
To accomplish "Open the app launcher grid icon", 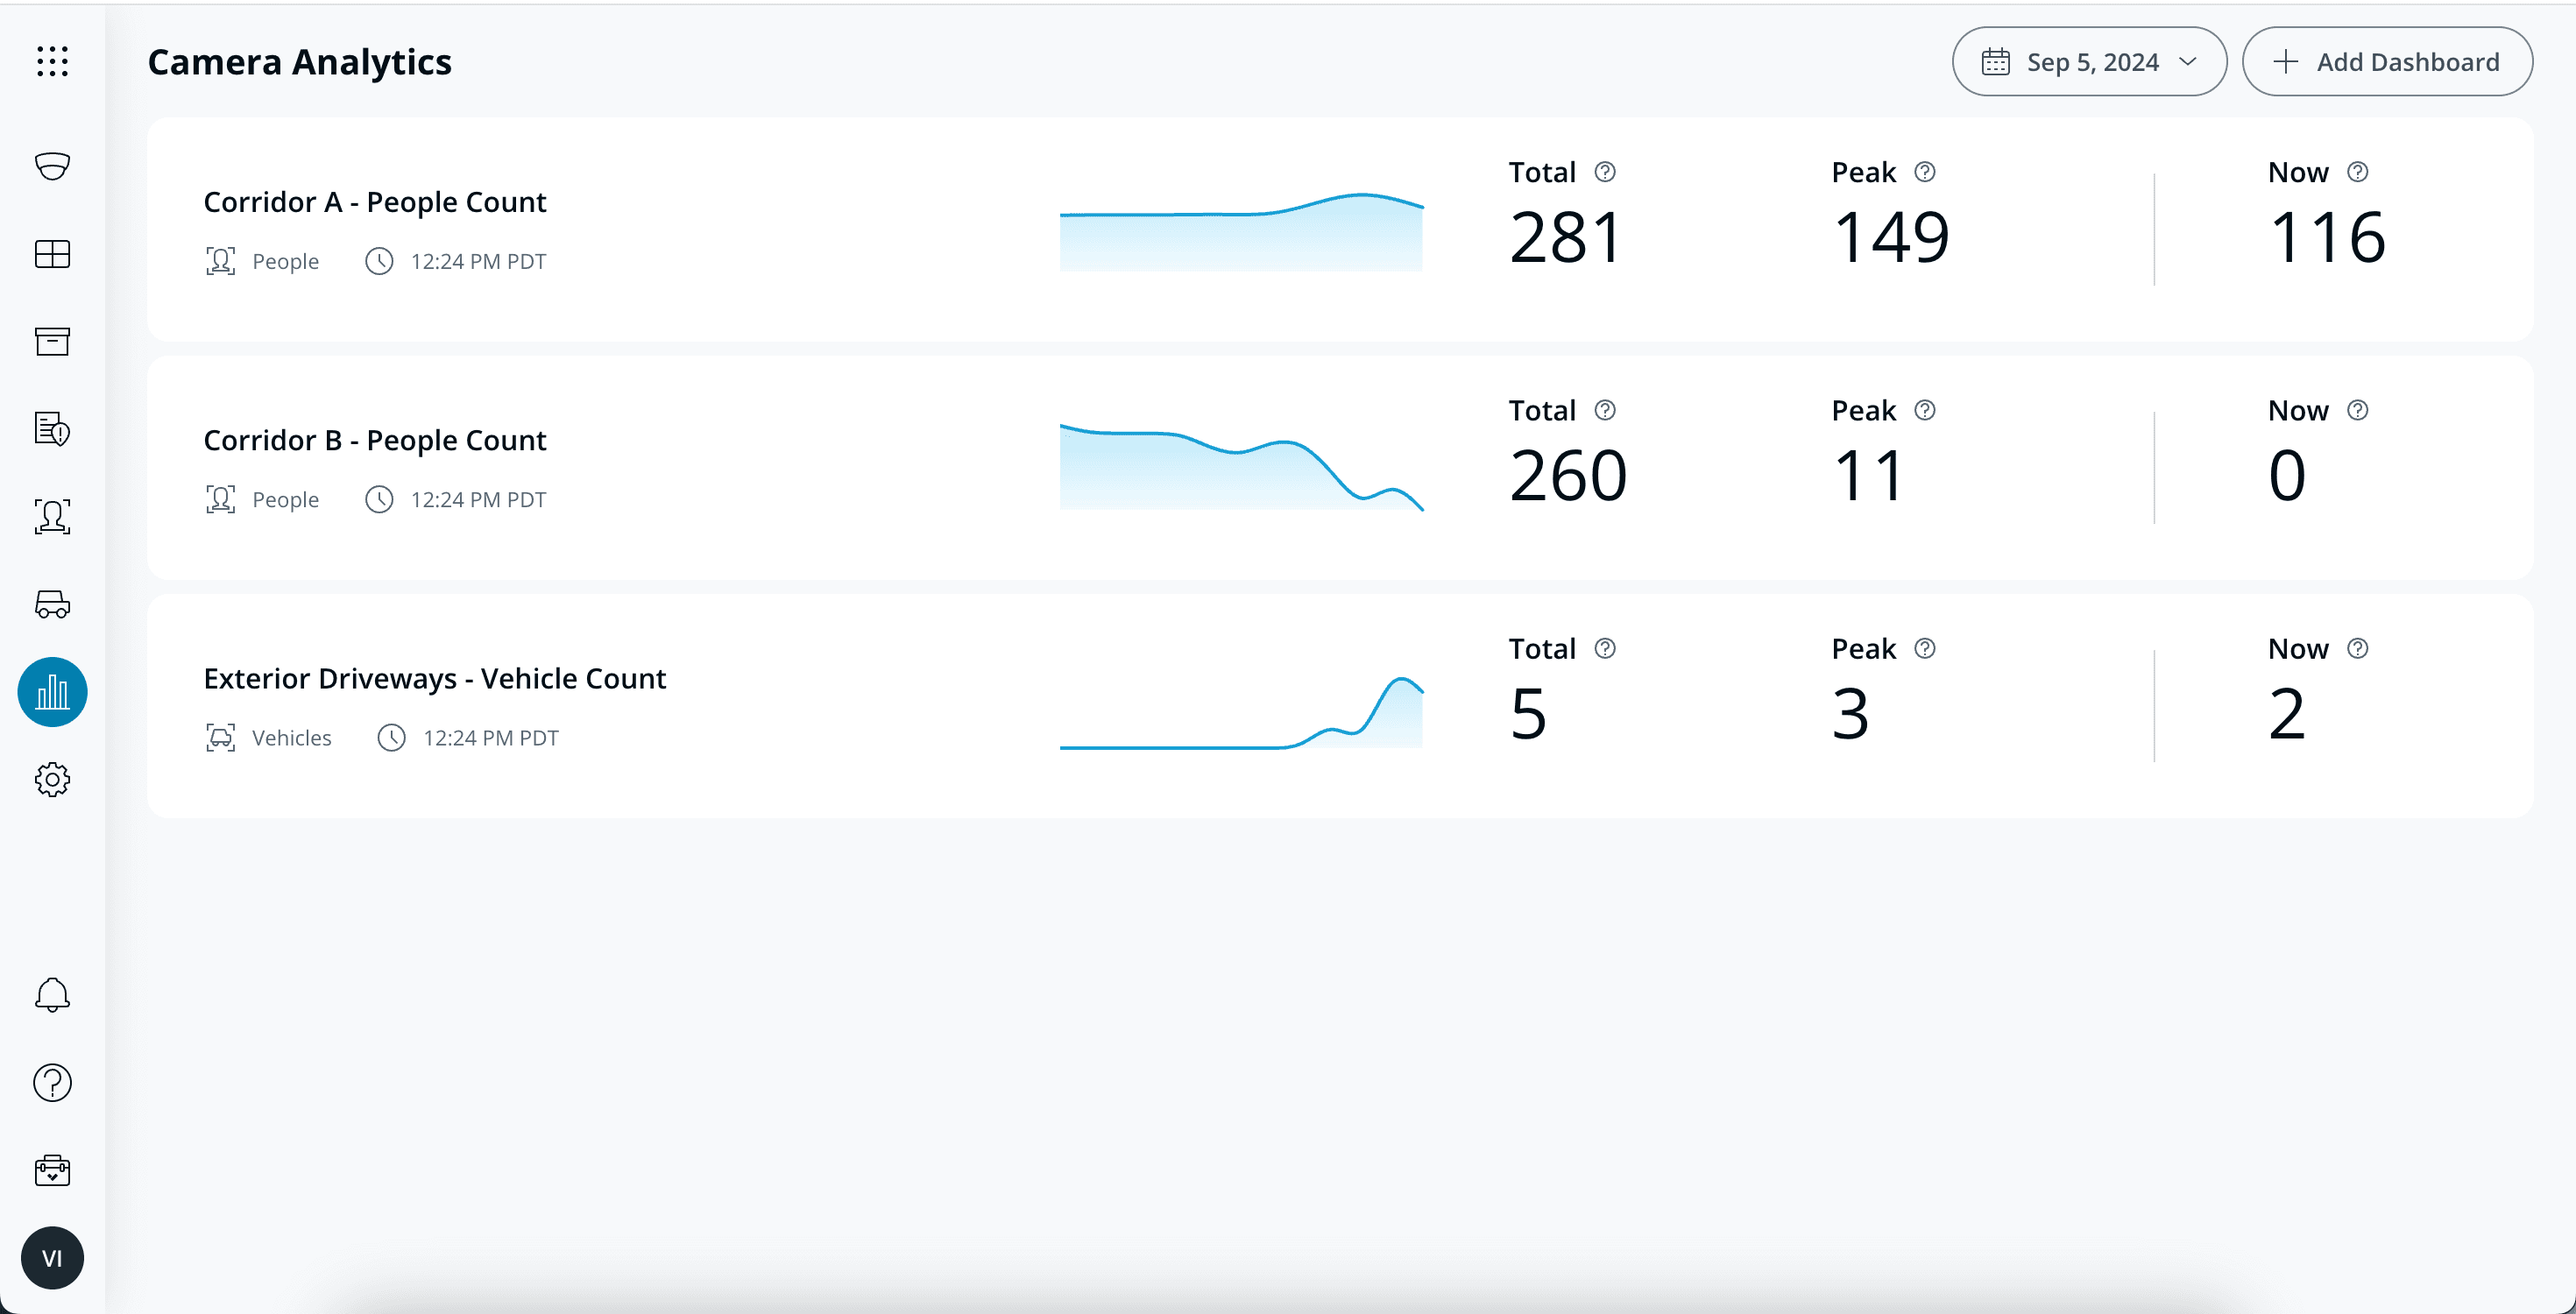I will point(52,62).
